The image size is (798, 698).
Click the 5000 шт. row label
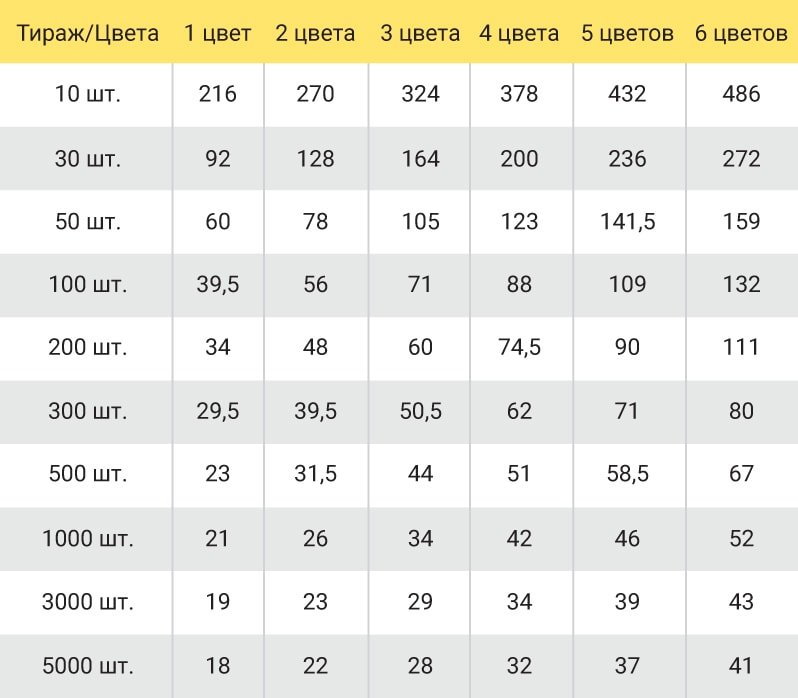[88, 666]
